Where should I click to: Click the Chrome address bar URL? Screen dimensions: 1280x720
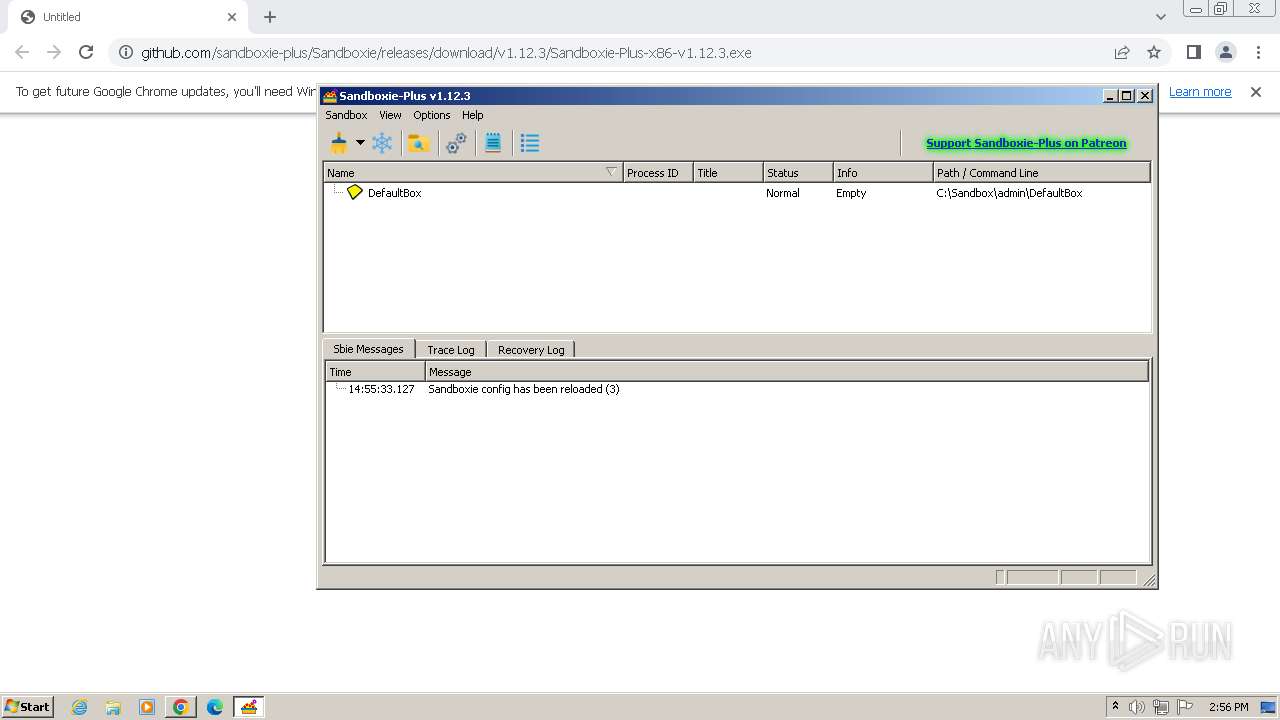[446, 53]
